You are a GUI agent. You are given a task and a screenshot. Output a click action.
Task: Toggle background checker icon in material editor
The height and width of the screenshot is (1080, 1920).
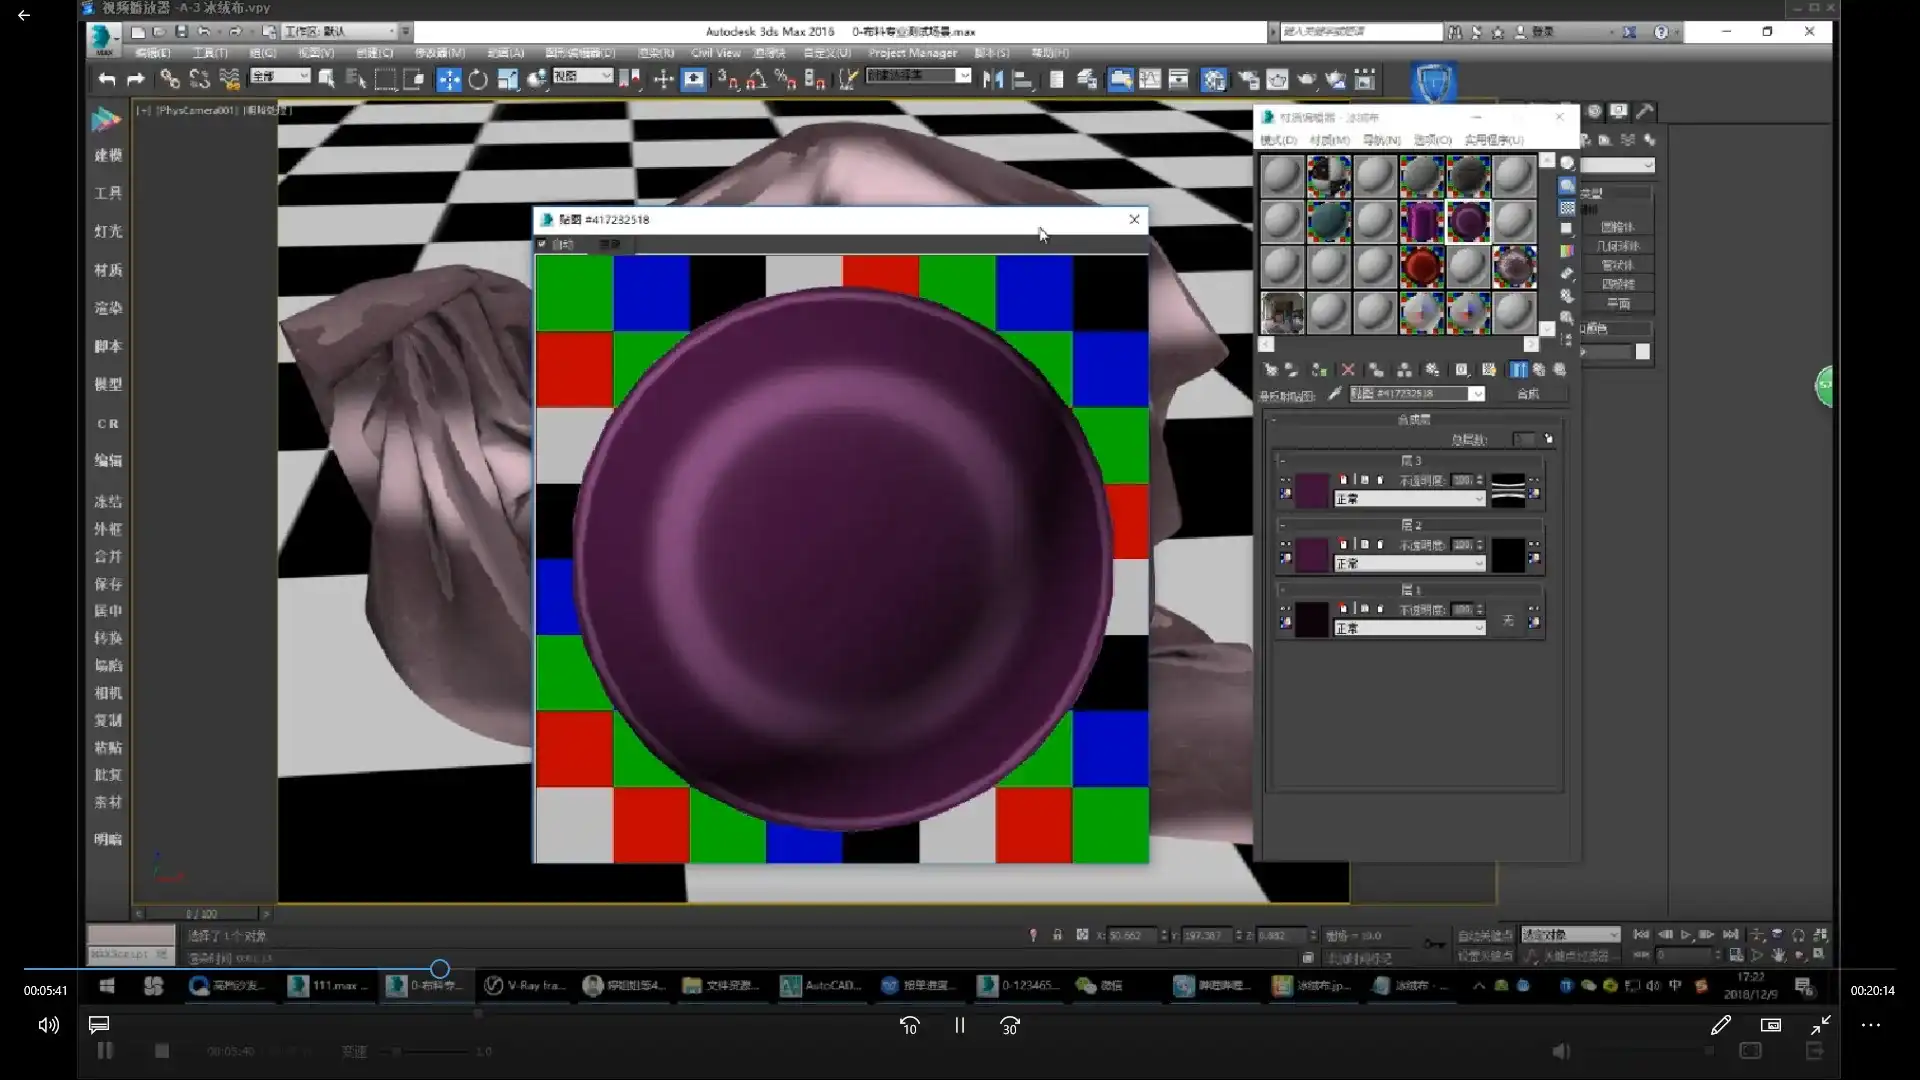(x=1567, y=208)
